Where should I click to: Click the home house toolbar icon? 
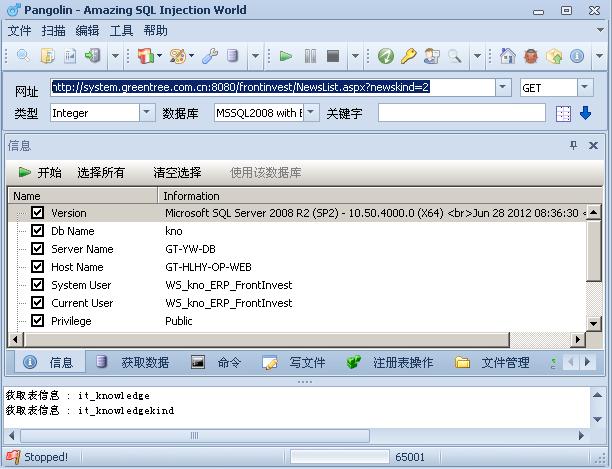tap(508, 56)
